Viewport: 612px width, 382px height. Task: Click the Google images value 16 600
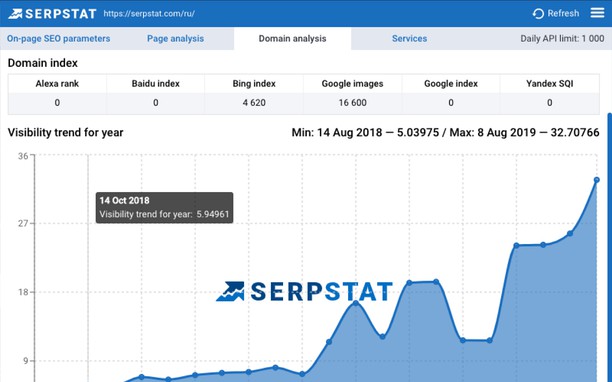coord(352,103)
